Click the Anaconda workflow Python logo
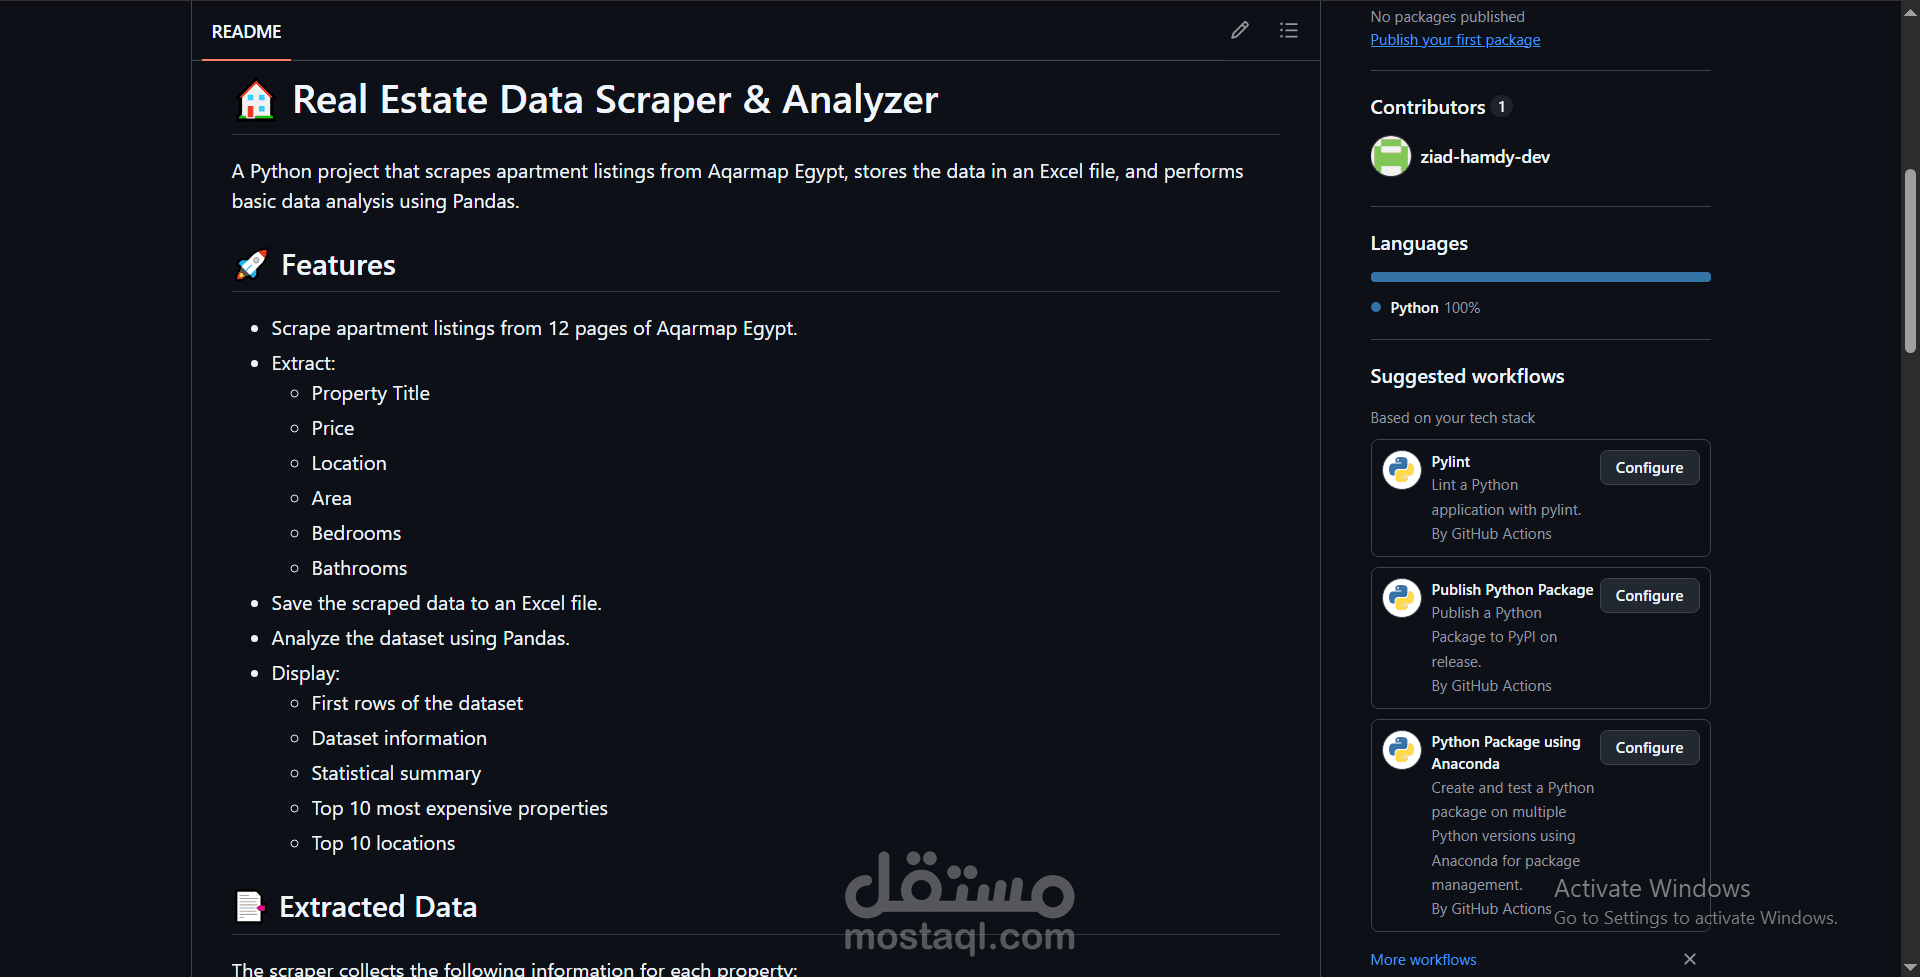The image size is (1920, 977). click(1402, 749)
